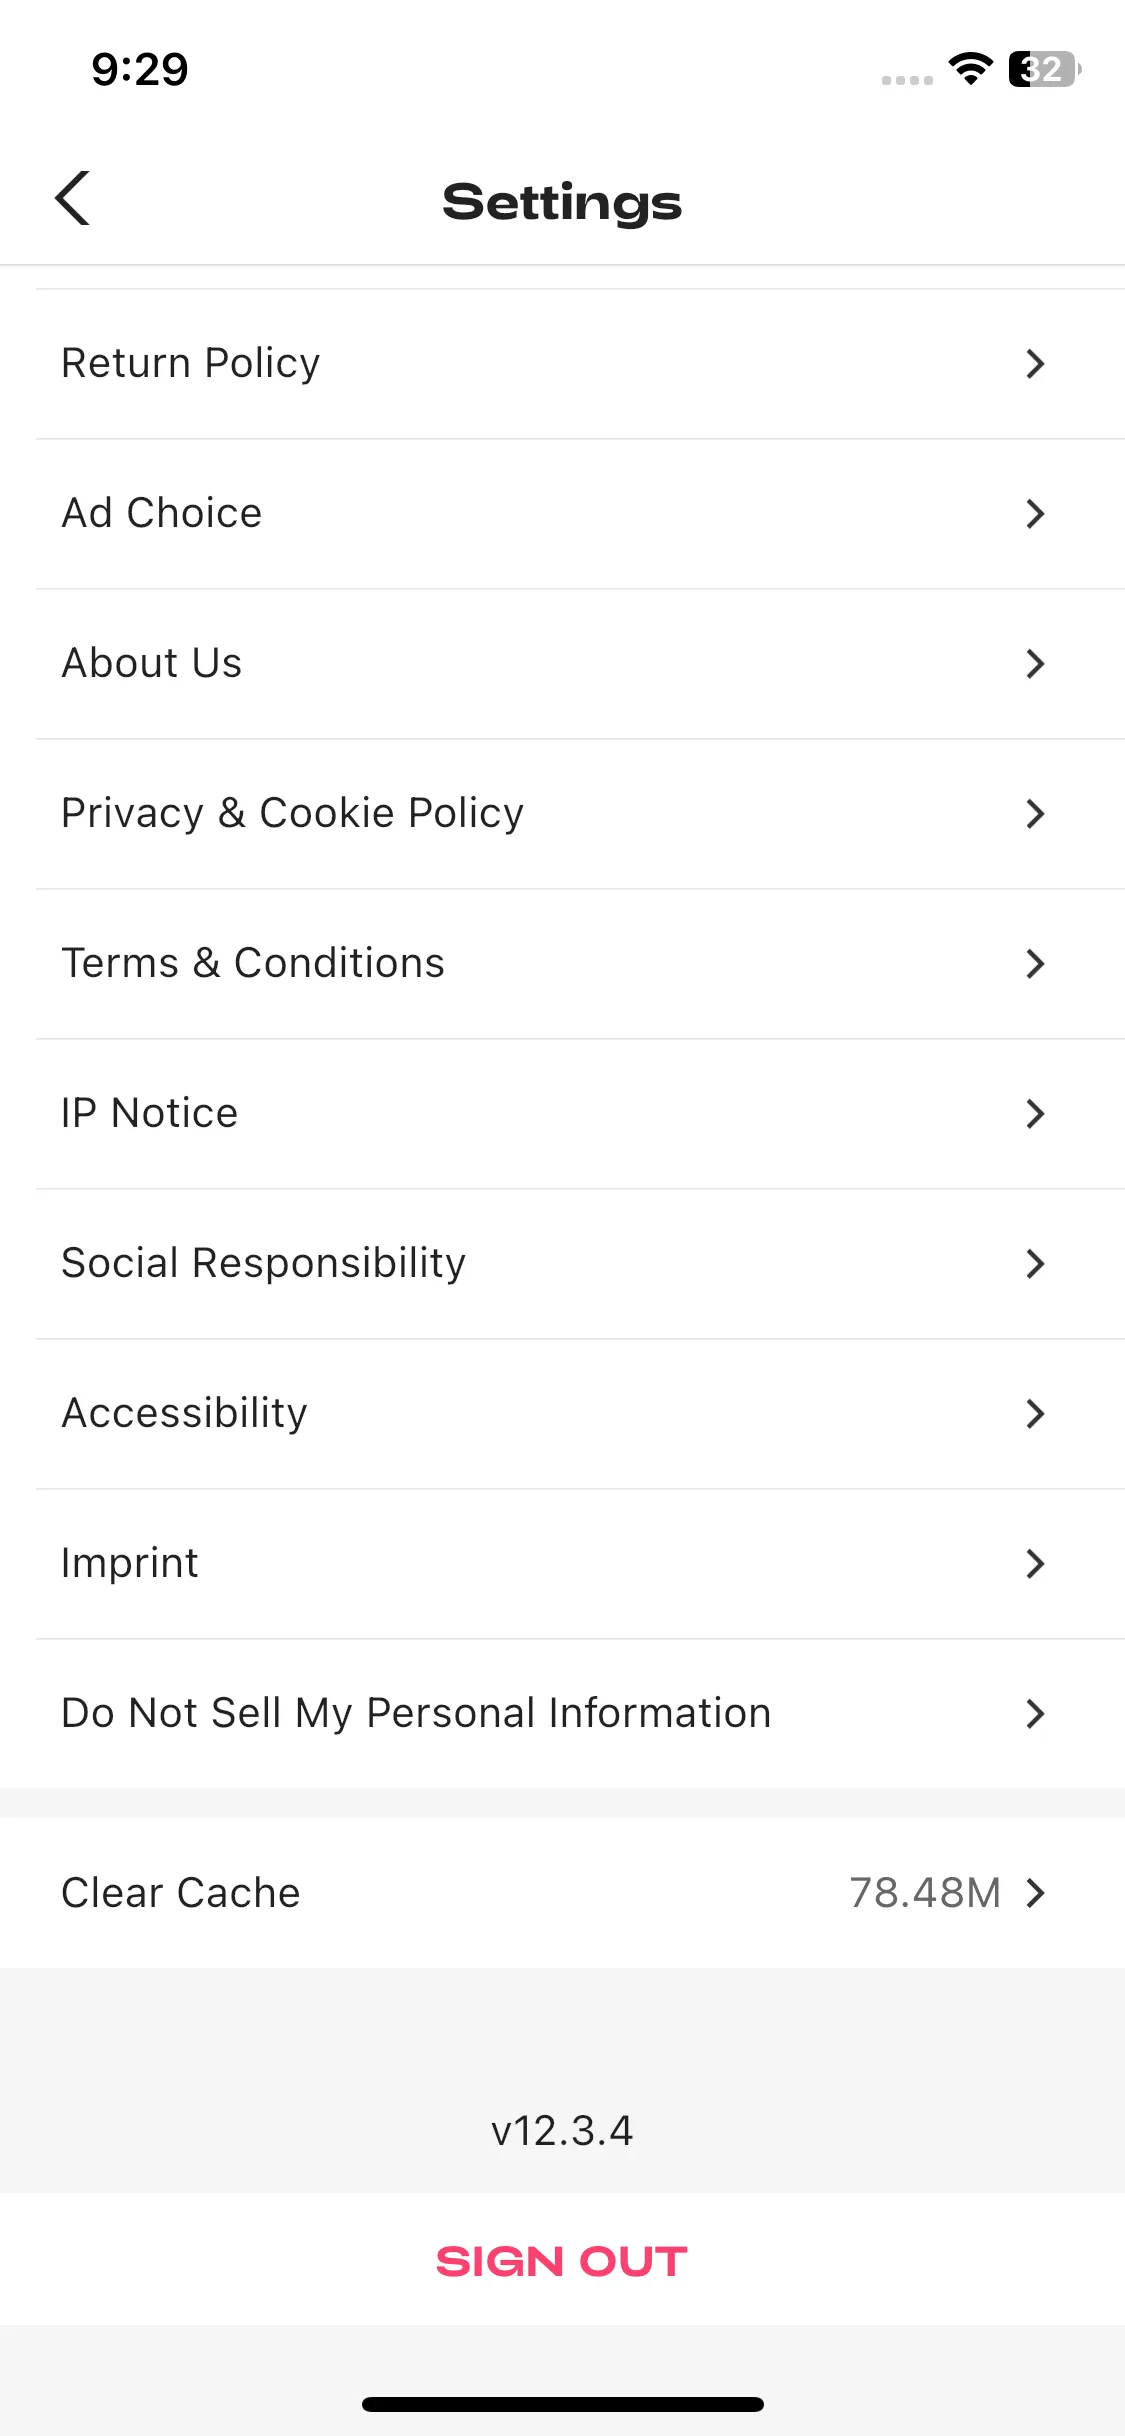This screenshot has width=1125, height=2436.
Task: Tap the Wi-Fi status icon
Action: 970,69
